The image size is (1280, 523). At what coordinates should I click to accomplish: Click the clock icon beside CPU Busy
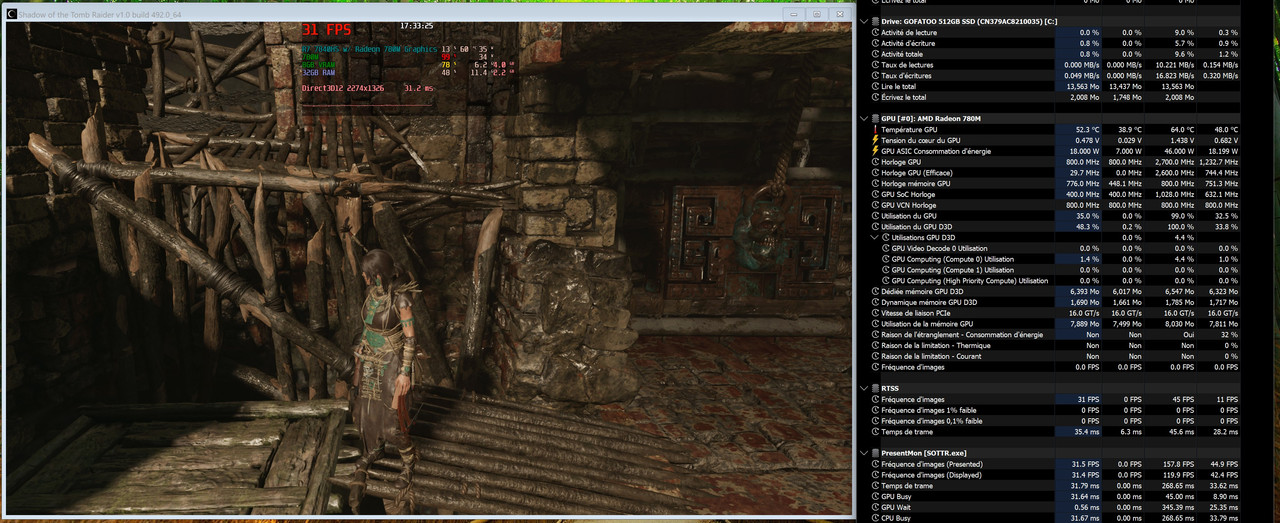pyautogui.click(x=876, y=518)
